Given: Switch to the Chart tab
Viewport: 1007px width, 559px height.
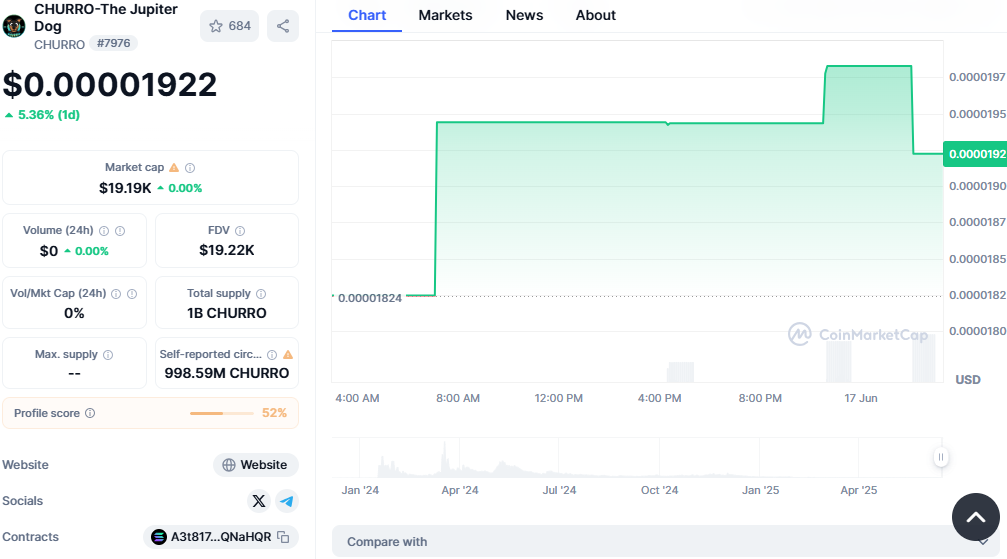Looking at the screenshot, I should point(367,15).
